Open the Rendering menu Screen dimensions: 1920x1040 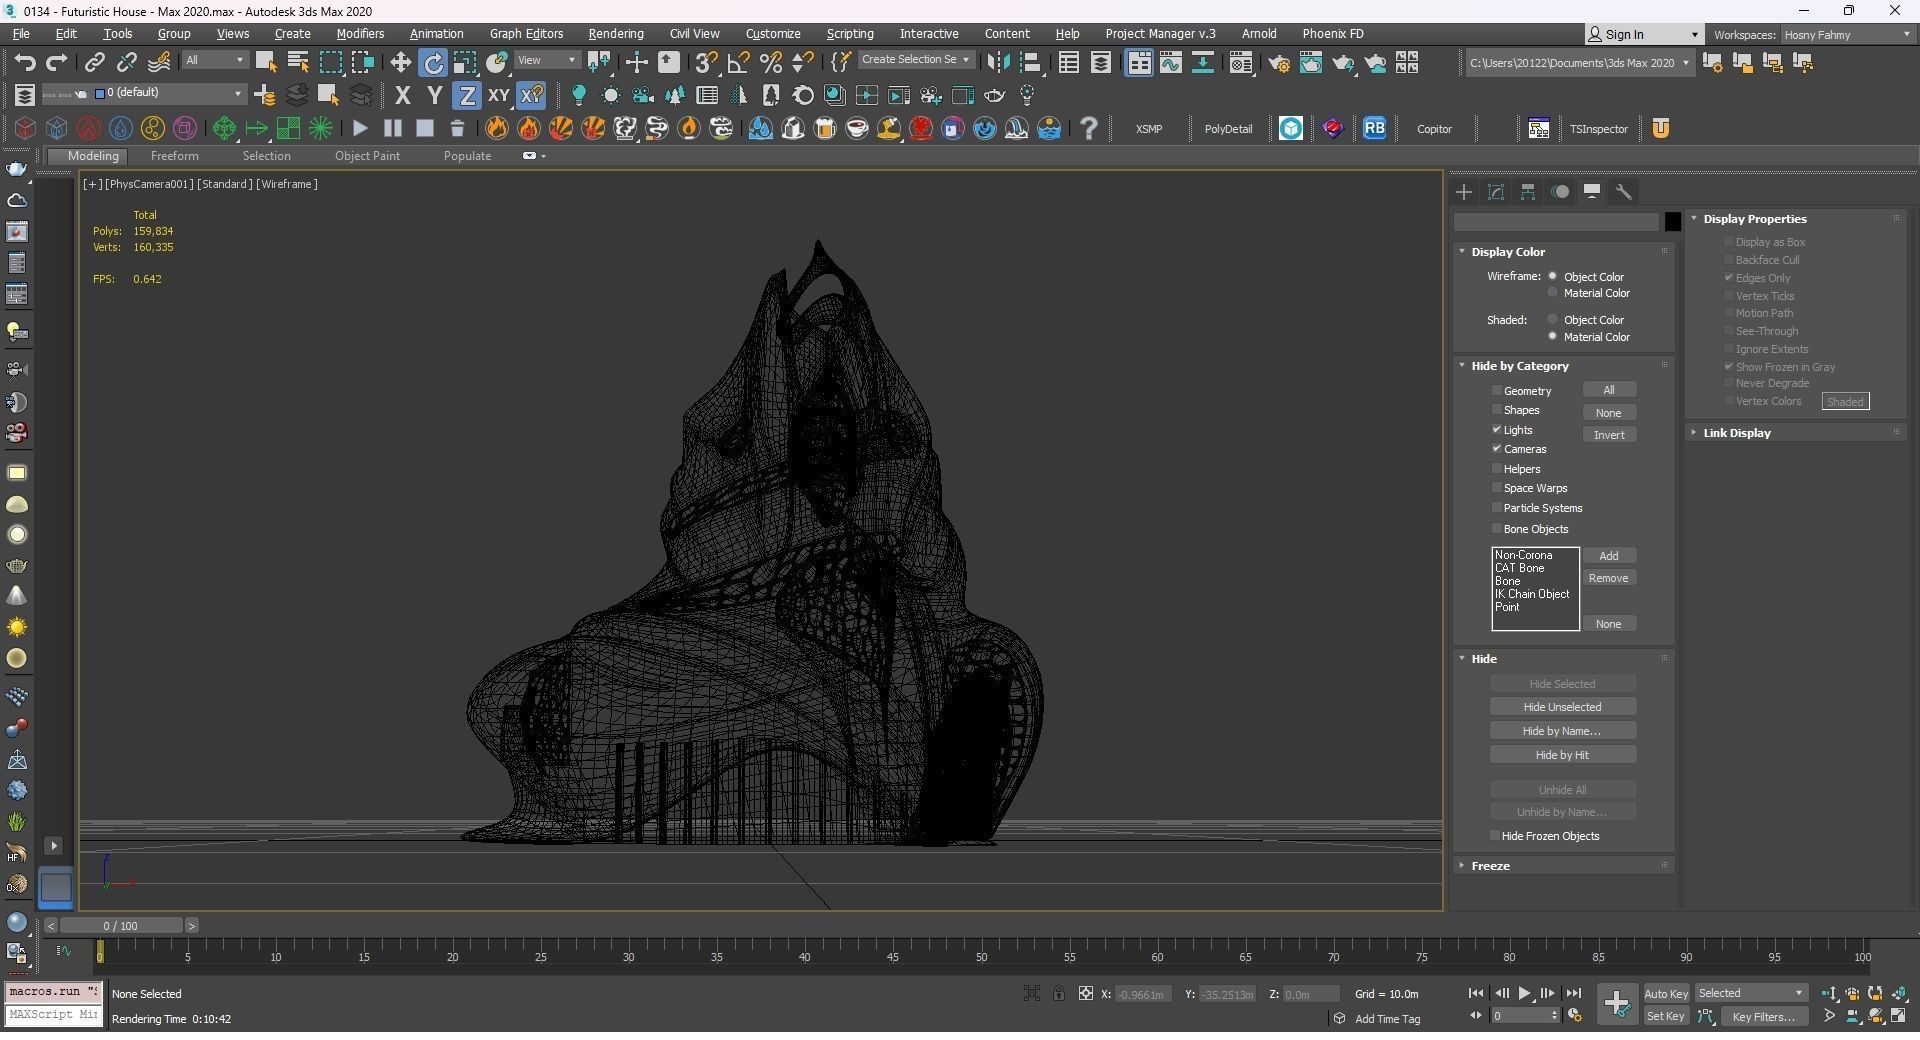point(615,34)
